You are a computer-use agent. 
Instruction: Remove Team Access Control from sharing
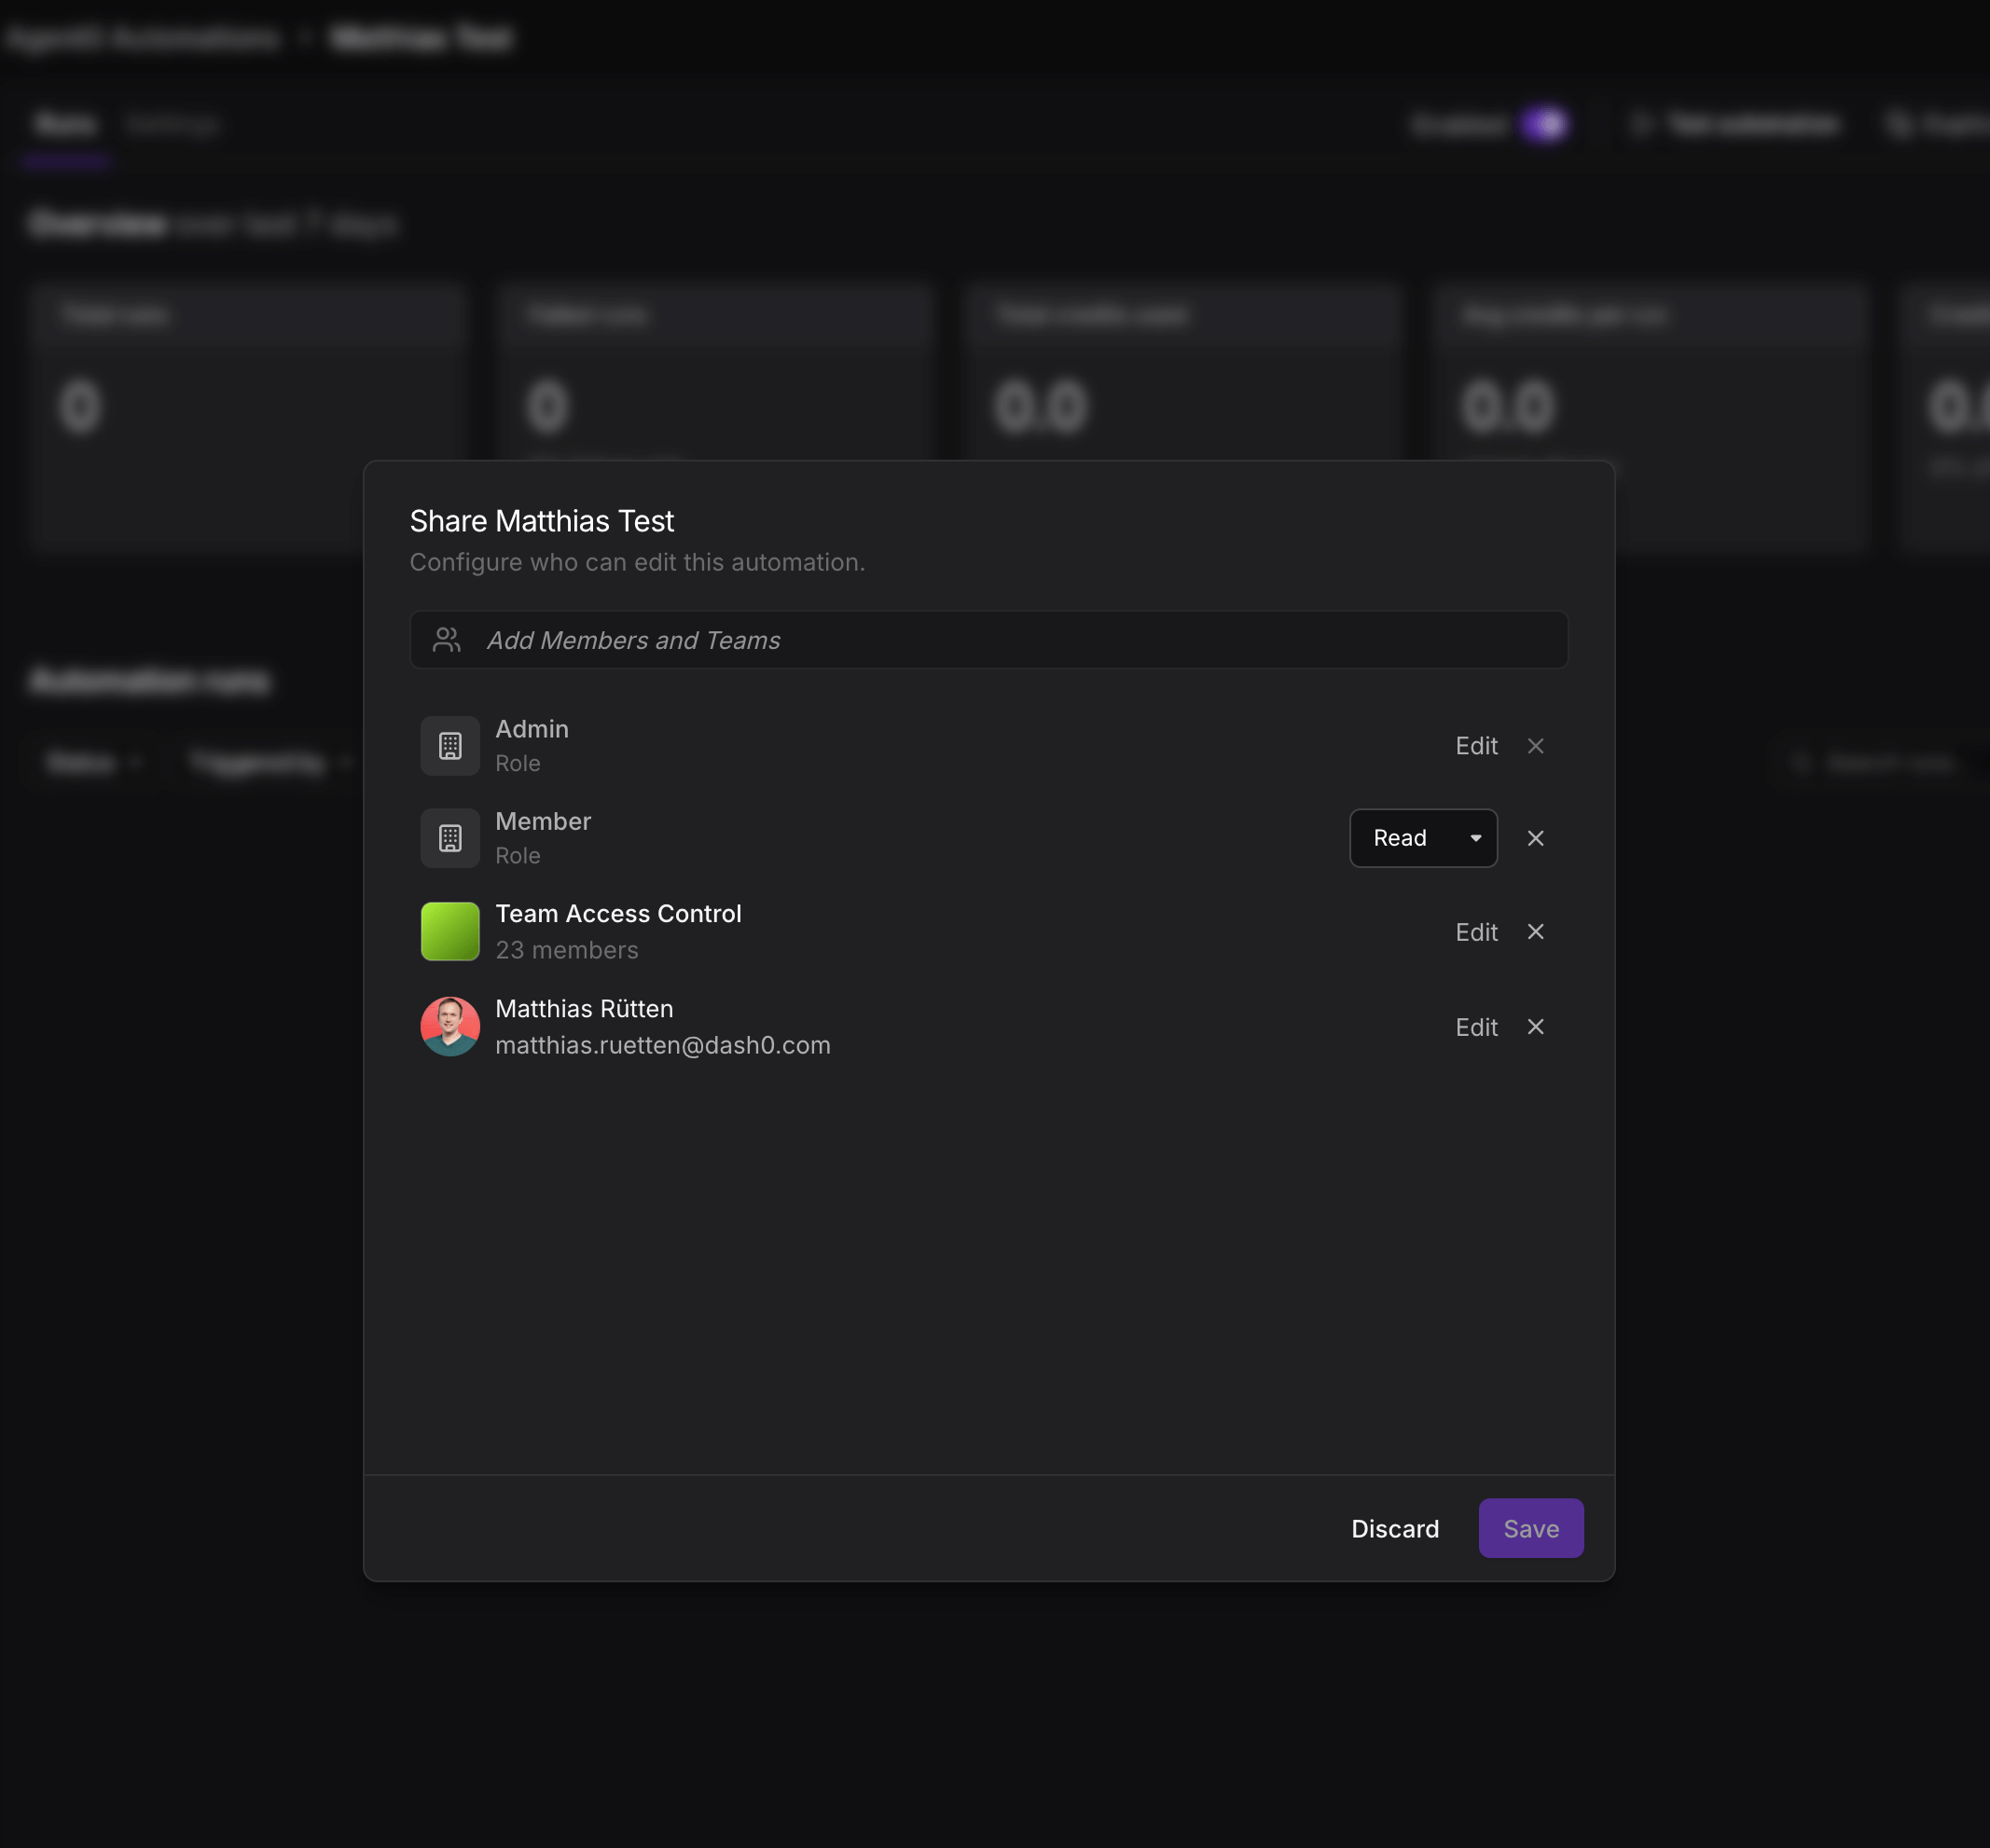(1535, 932)
